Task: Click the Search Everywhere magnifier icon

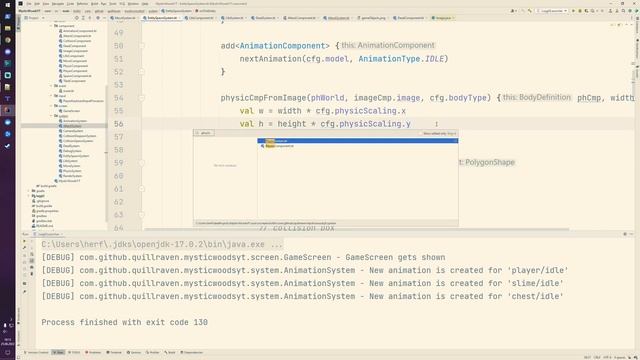Action: 623,11
